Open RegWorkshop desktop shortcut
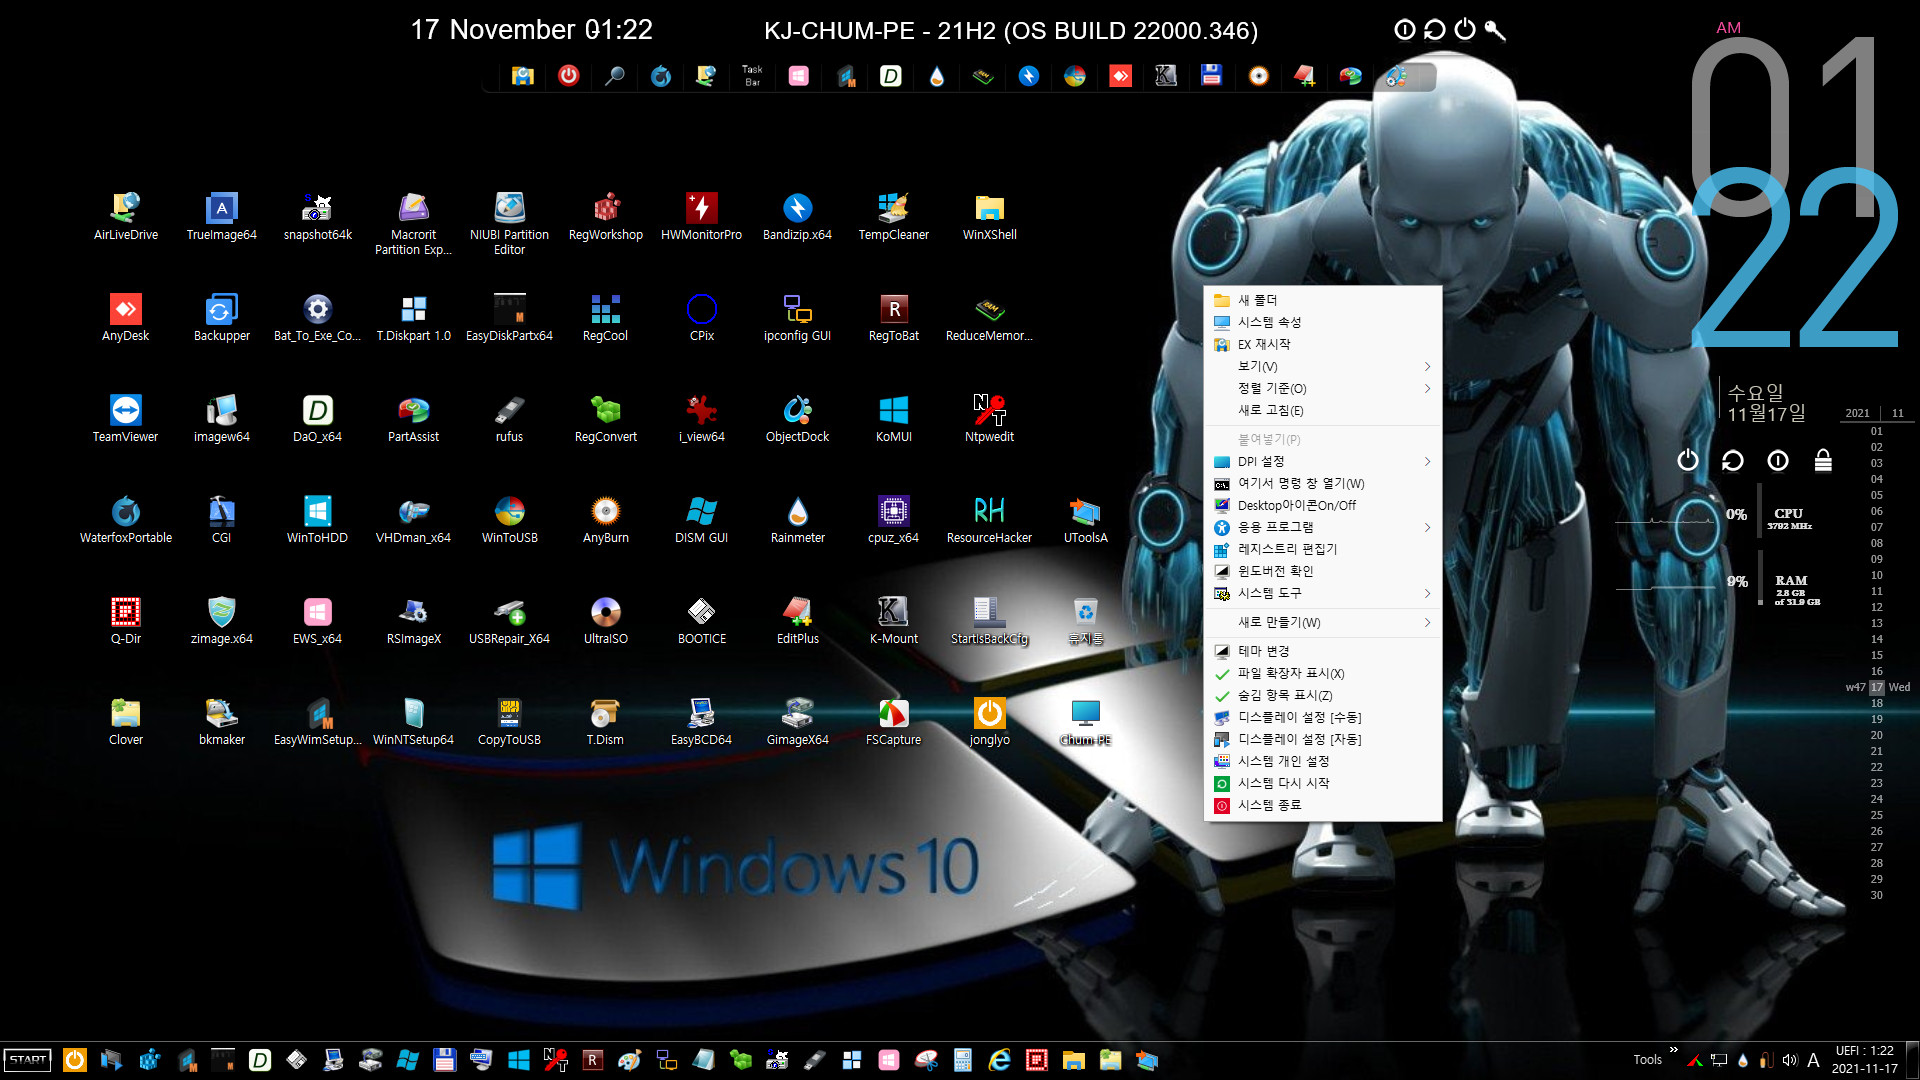Viewport: 1920px width, 1080px height. tap(605, 216)
